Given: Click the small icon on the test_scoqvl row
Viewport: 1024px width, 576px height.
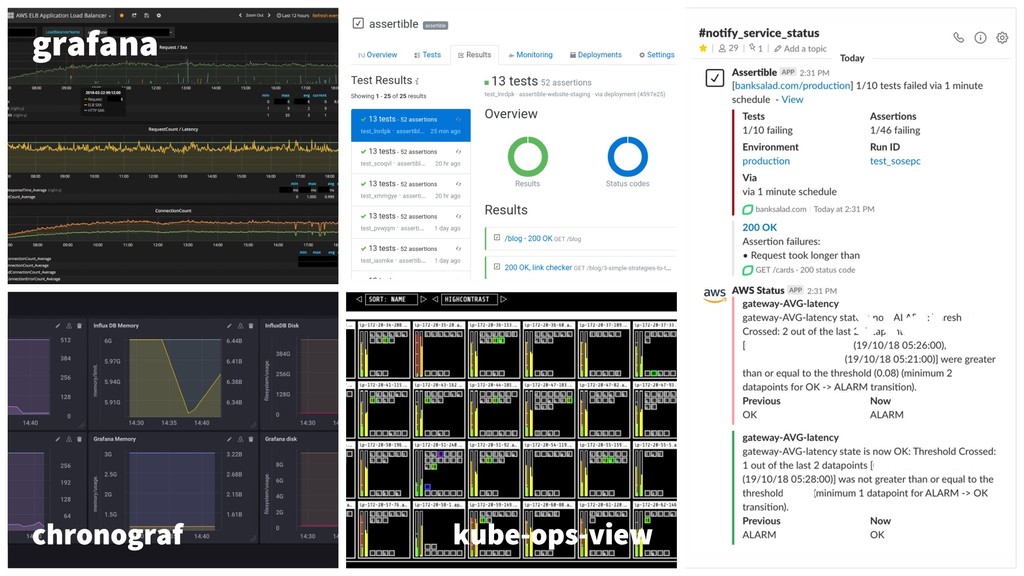Looking at the screenshot, I should tap(458, 152).
